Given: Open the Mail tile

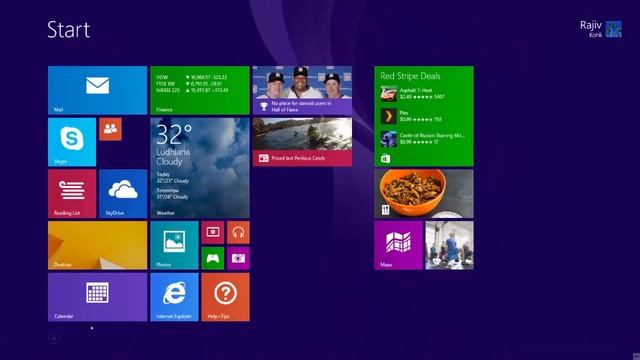Looking at the screenshot, I should pyautogui.click(x=98, y=90).
